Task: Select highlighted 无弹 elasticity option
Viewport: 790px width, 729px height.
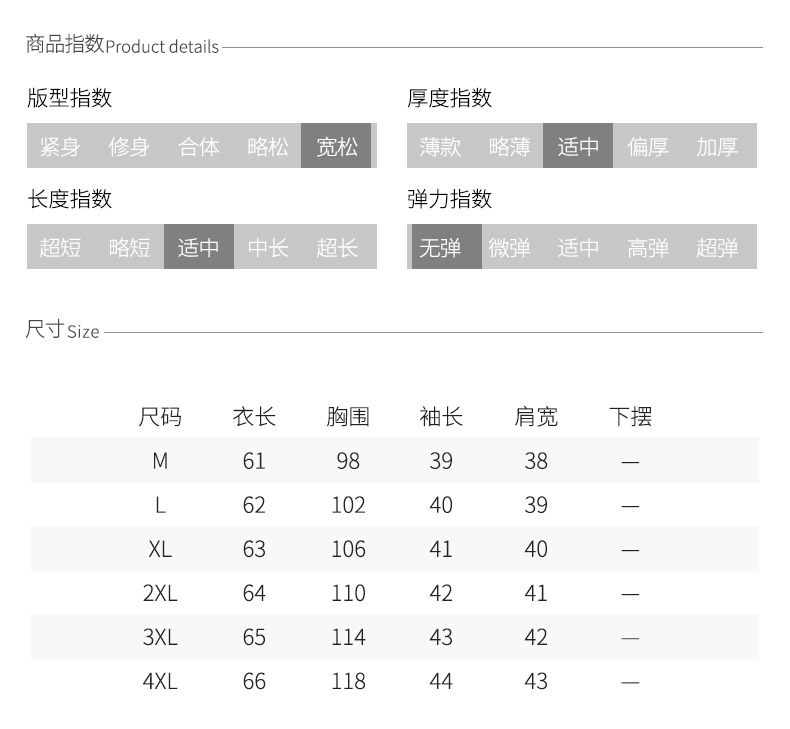Action: tap(440, 247)
